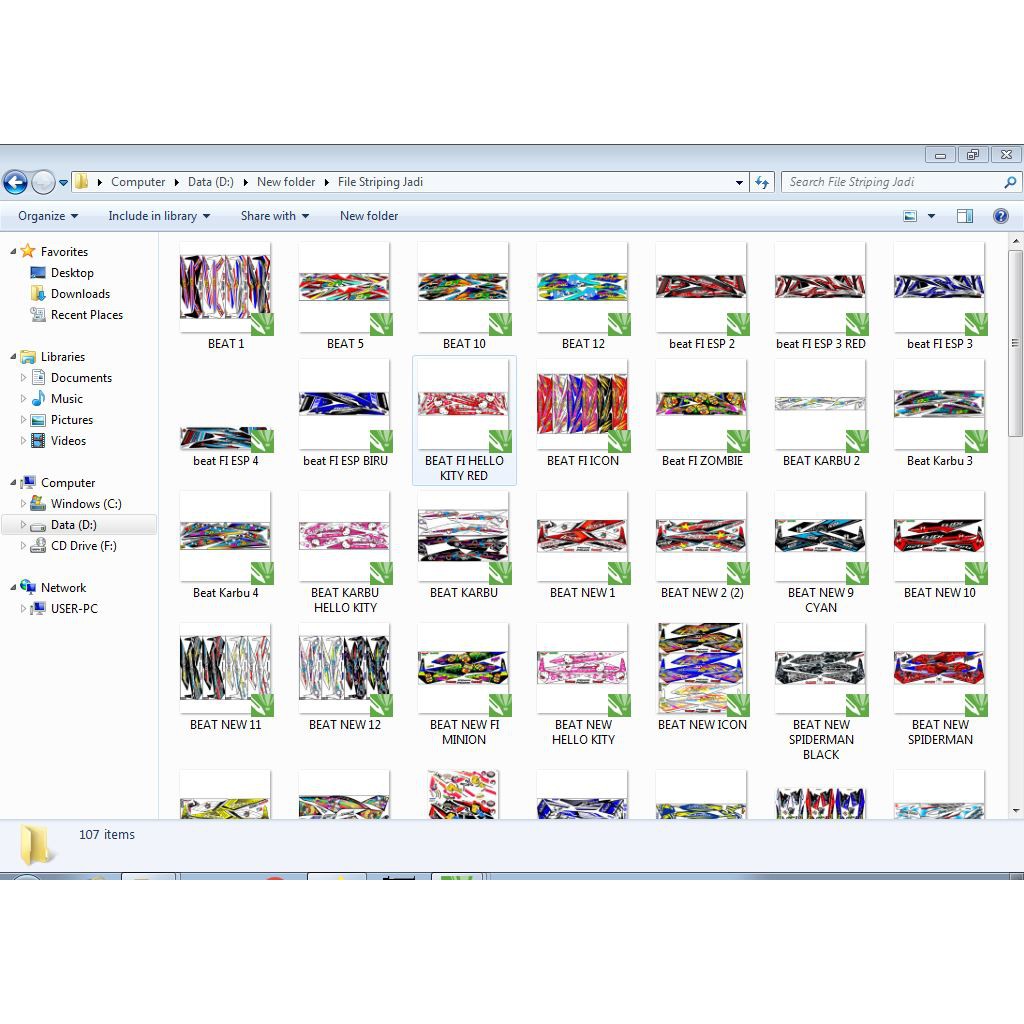Click the New folder toolbar button
This screenshot has height=1024, width=1024.
[x=368, y=215]
